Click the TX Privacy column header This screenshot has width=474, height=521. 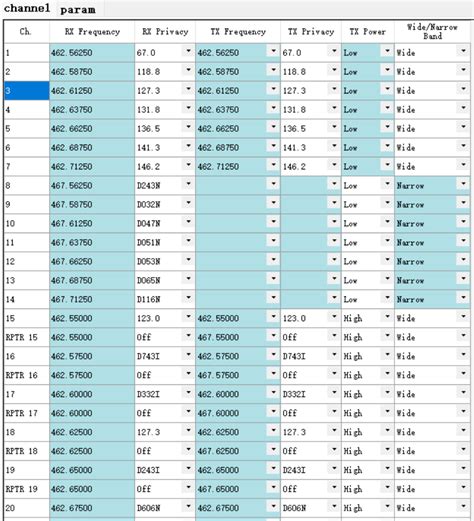[311, 32]
